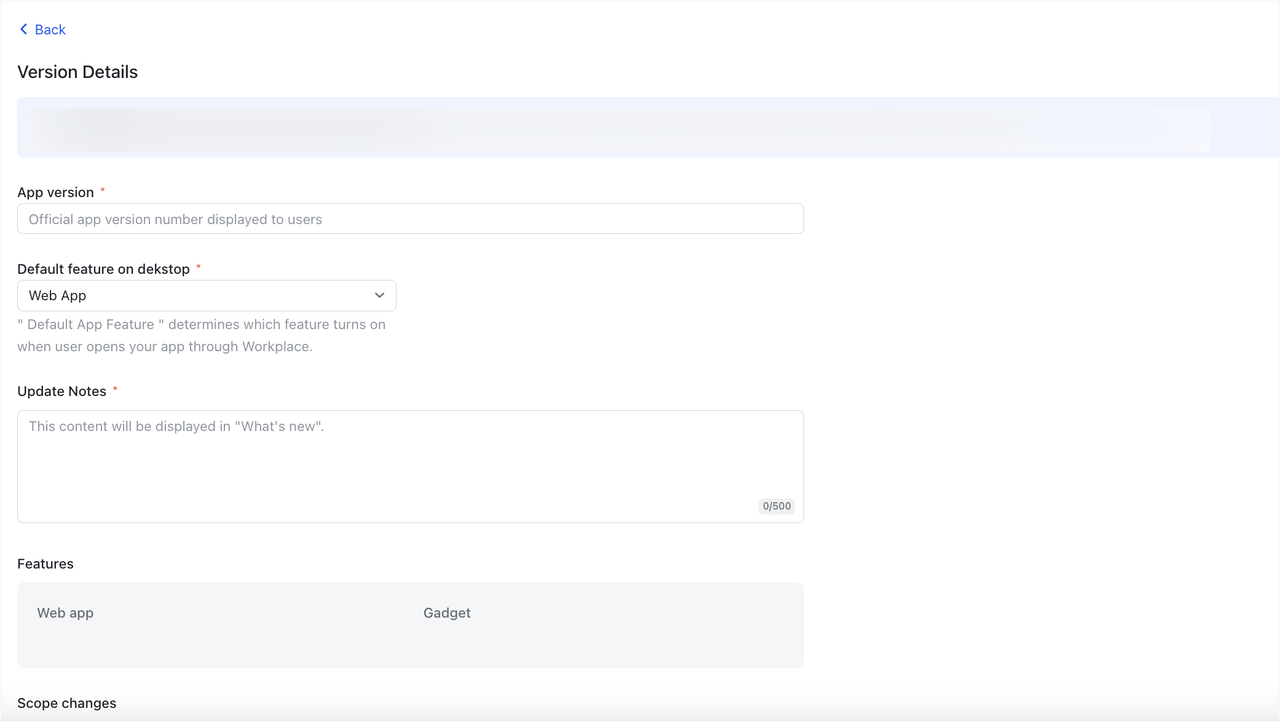1280x722 pixels.
Task: Click the 0/500 character counter badge
Action: 777,506
